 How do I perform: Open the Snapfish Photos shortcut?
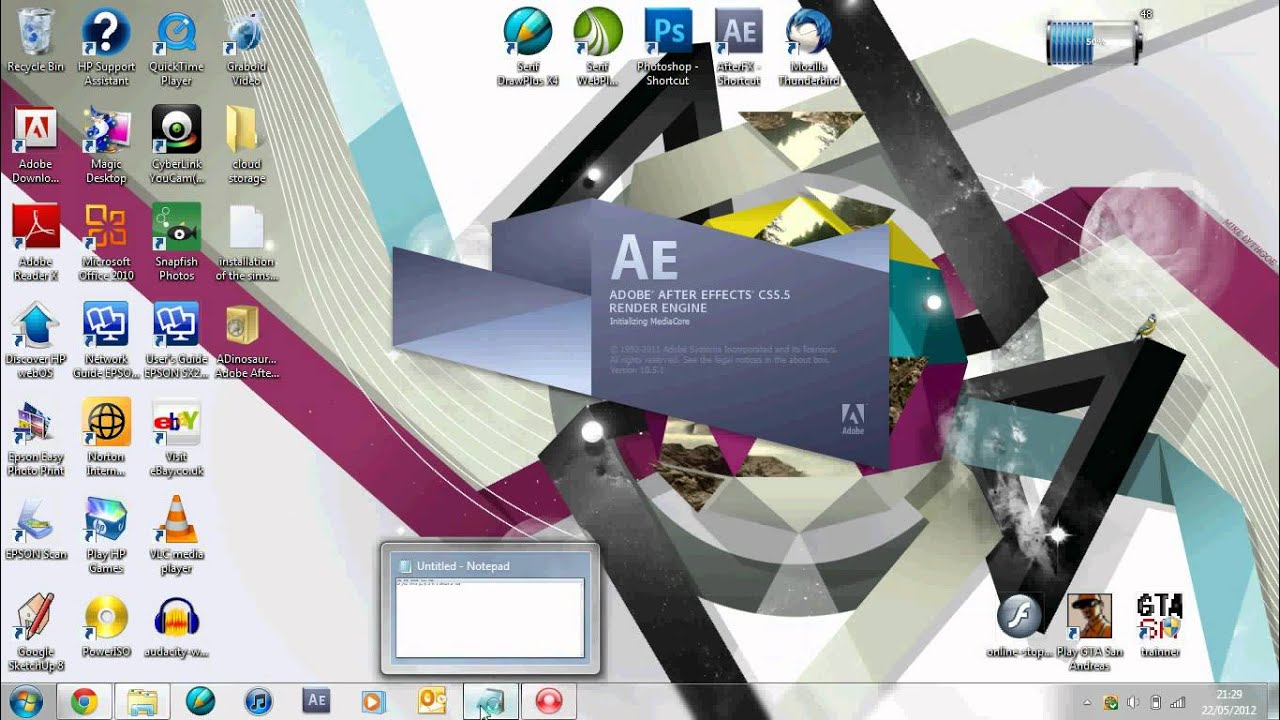[x=176, y=242]
